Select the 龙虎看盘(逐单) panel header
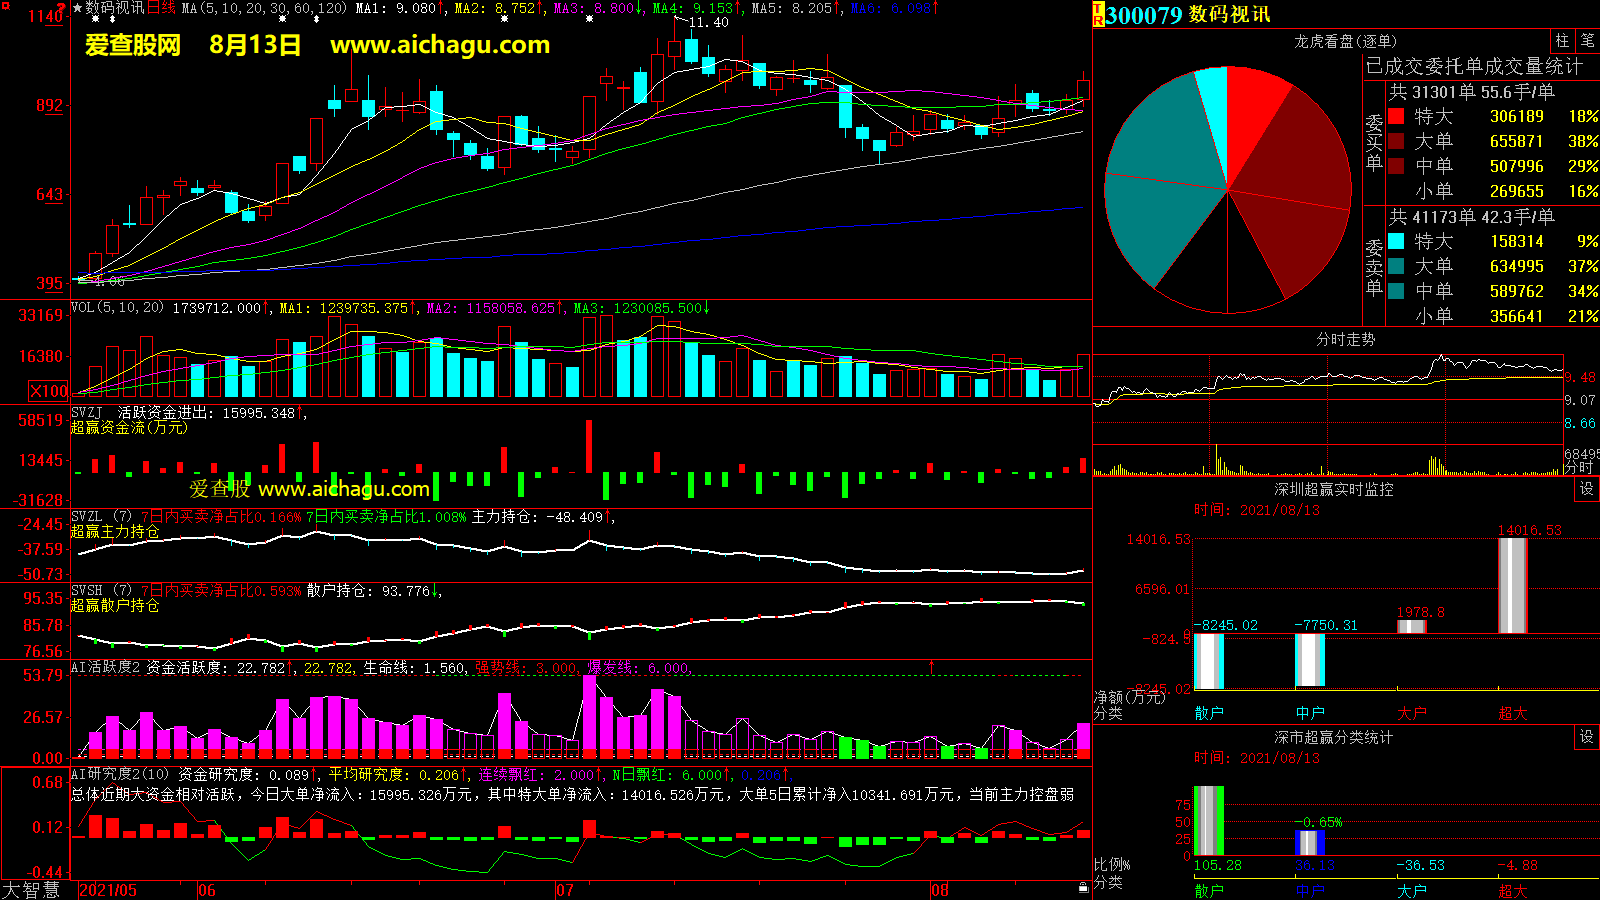 tap(1345, 41)
